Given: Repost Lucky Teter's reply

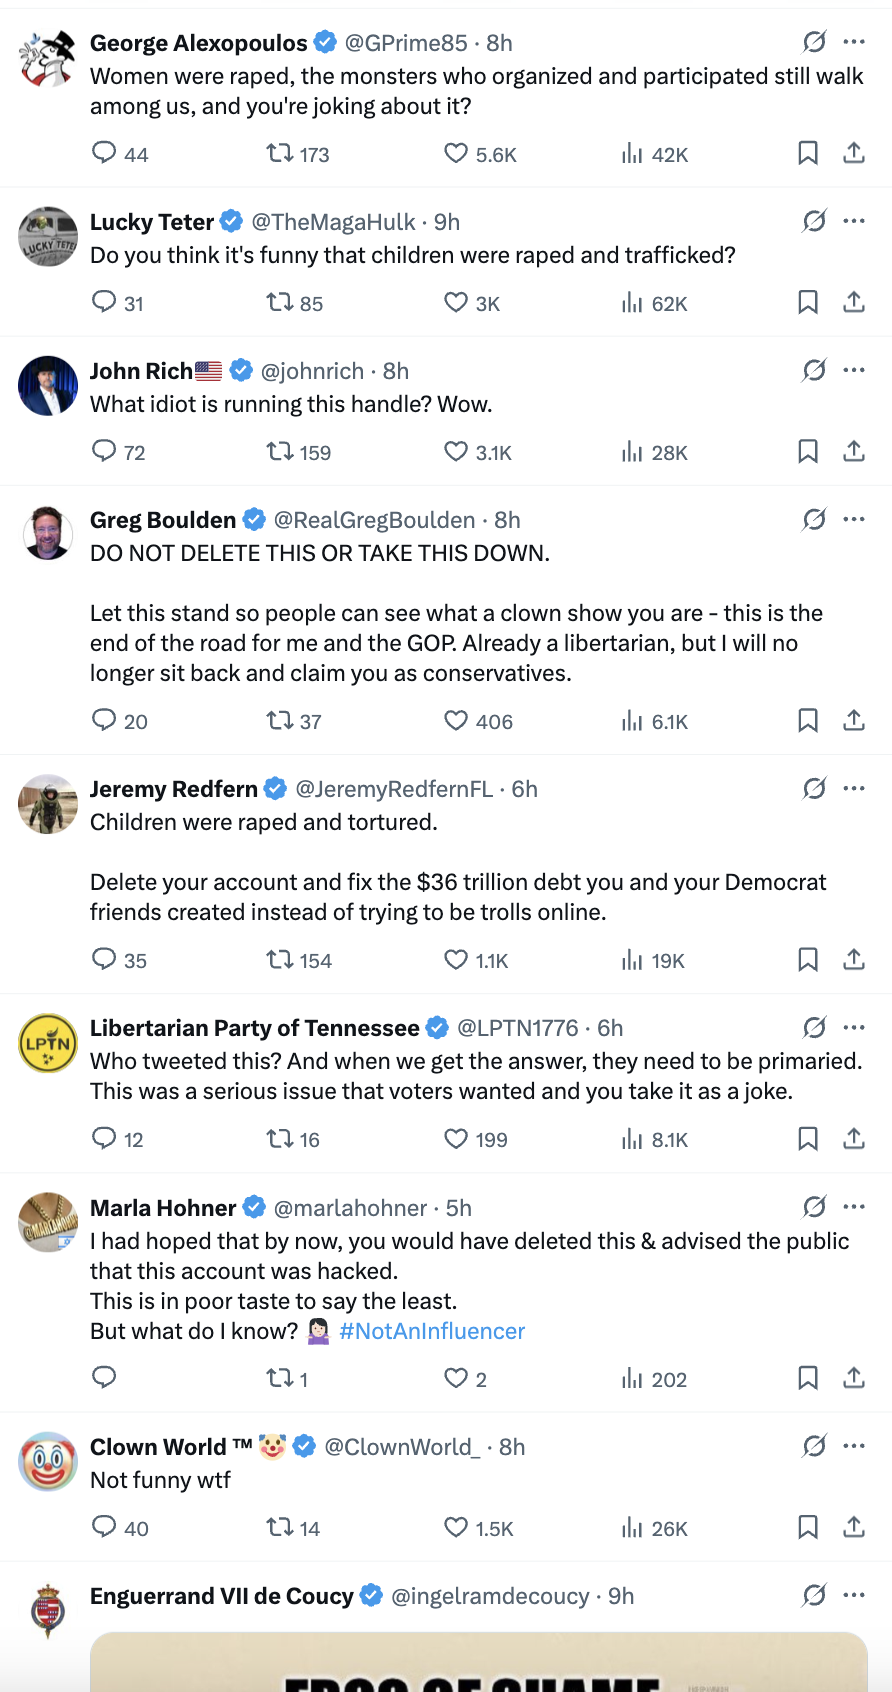Looking at the screenshot, I should click(x=280, y=303).
